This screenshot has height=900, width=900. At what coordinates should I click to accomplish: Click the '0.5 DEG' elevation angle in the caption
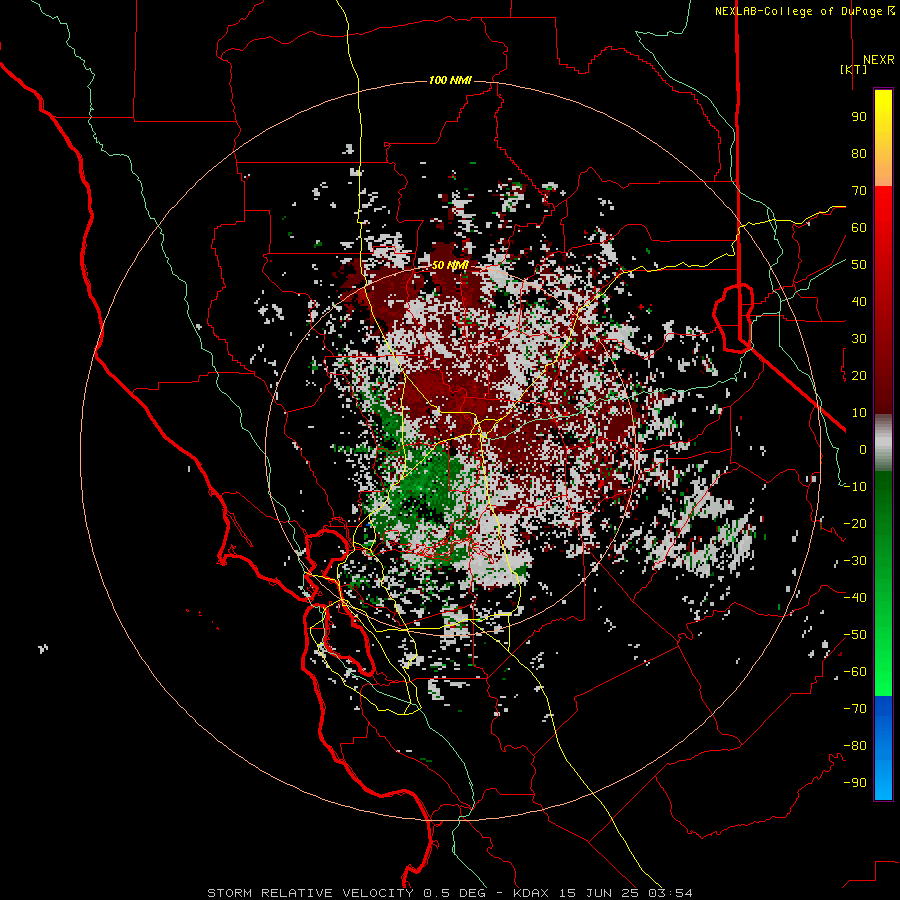tap(455, 893)
